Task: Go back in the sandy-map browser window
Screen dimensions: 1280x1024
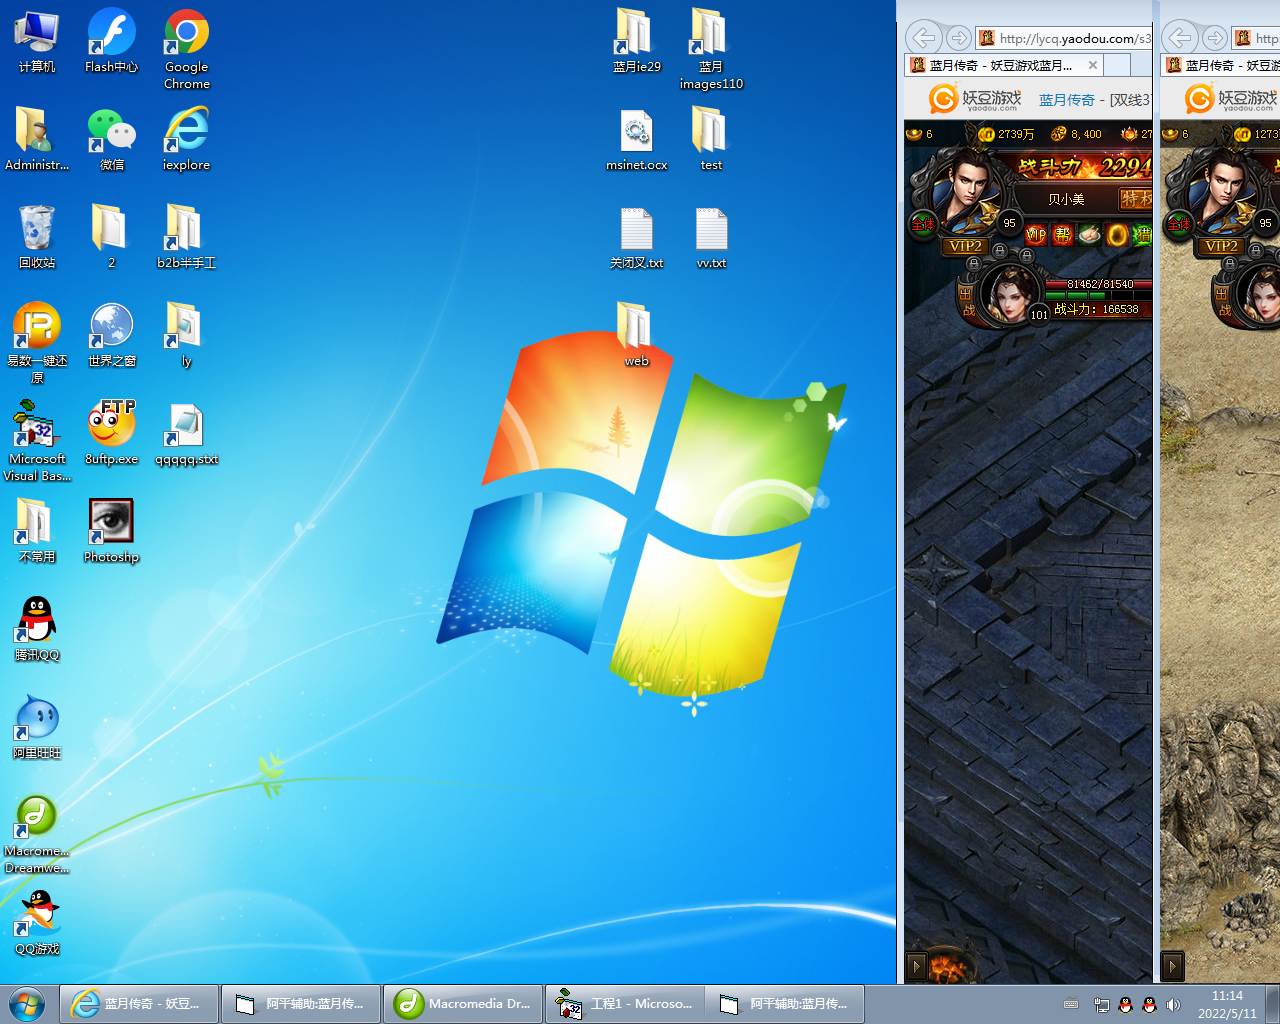Action: tap(1181, 38)
